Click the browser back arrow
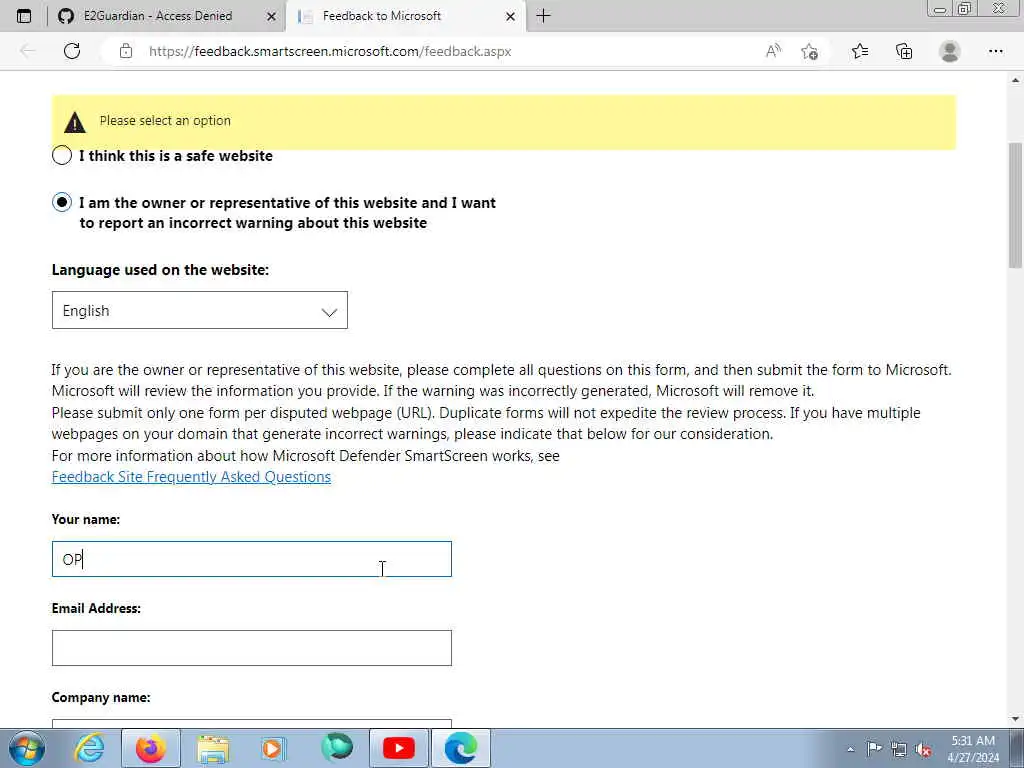The image size is (1024, 768). [x=27, y=51]
